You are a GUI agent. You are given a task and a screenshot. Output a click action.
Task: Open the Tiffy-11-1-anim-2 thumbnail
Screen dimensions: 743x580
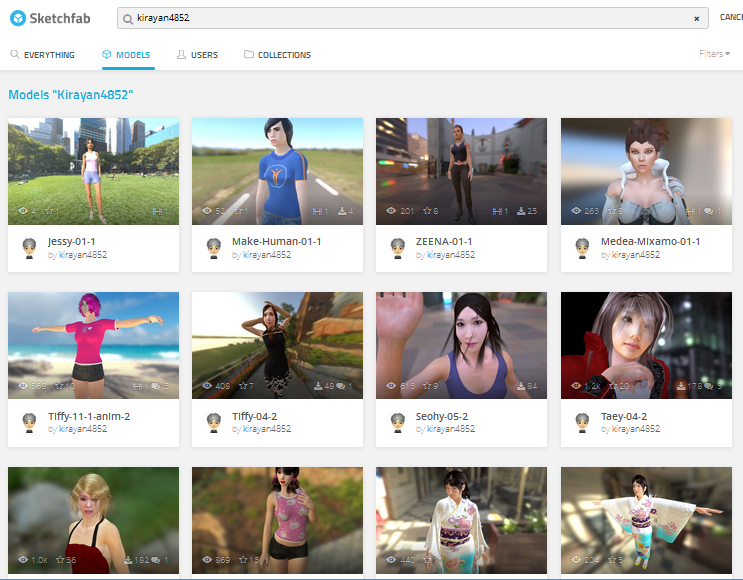click(93, 345)
